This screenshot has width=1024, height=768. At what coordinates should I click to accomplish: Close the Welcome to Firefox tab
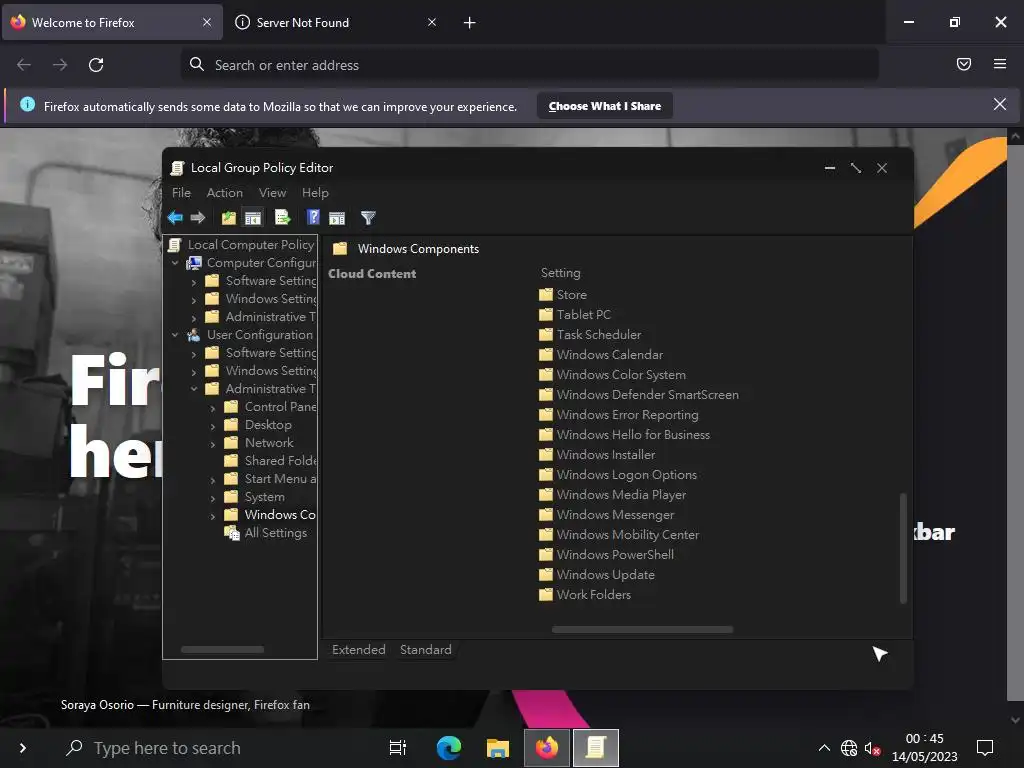(x=206, y=22)
